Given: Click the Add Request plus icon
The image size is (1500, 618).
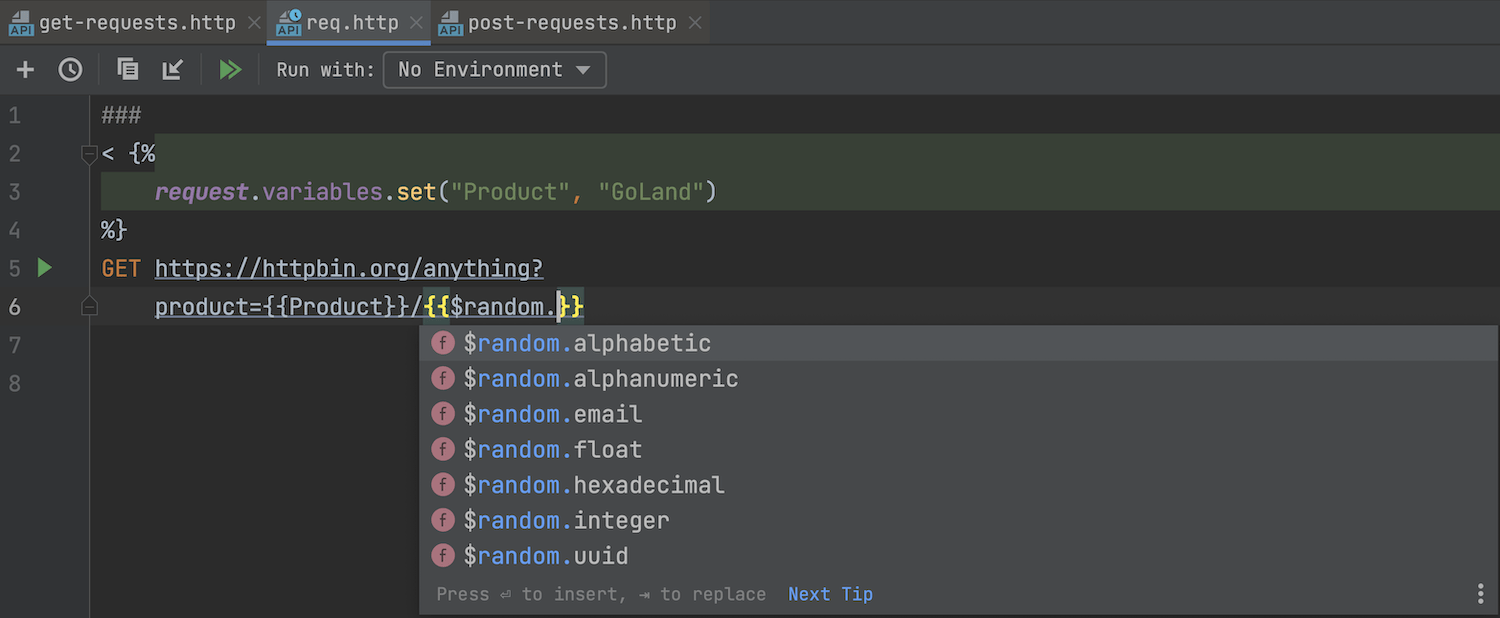Looking at the screenshot, I should [25, 70].
